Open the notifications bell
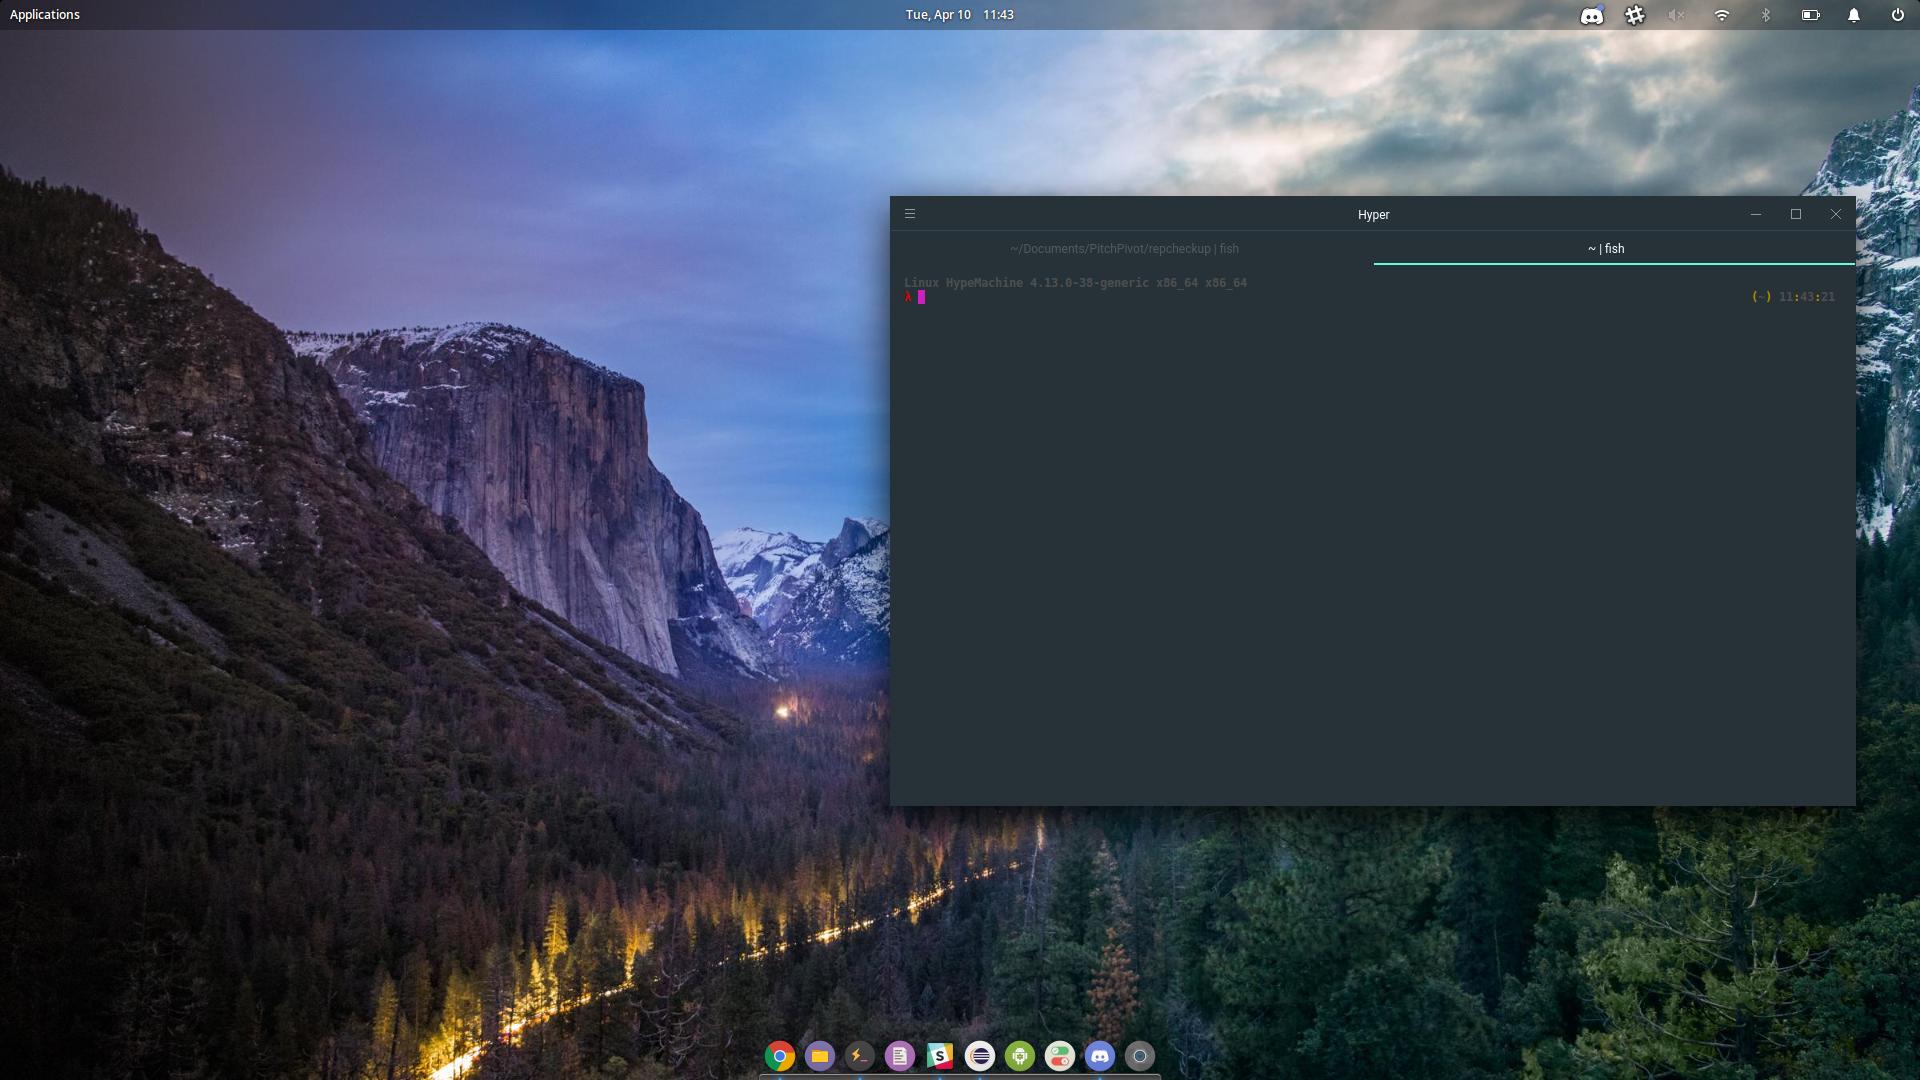Screen dimensions: 1920x1080 [x=1853, y=15]
